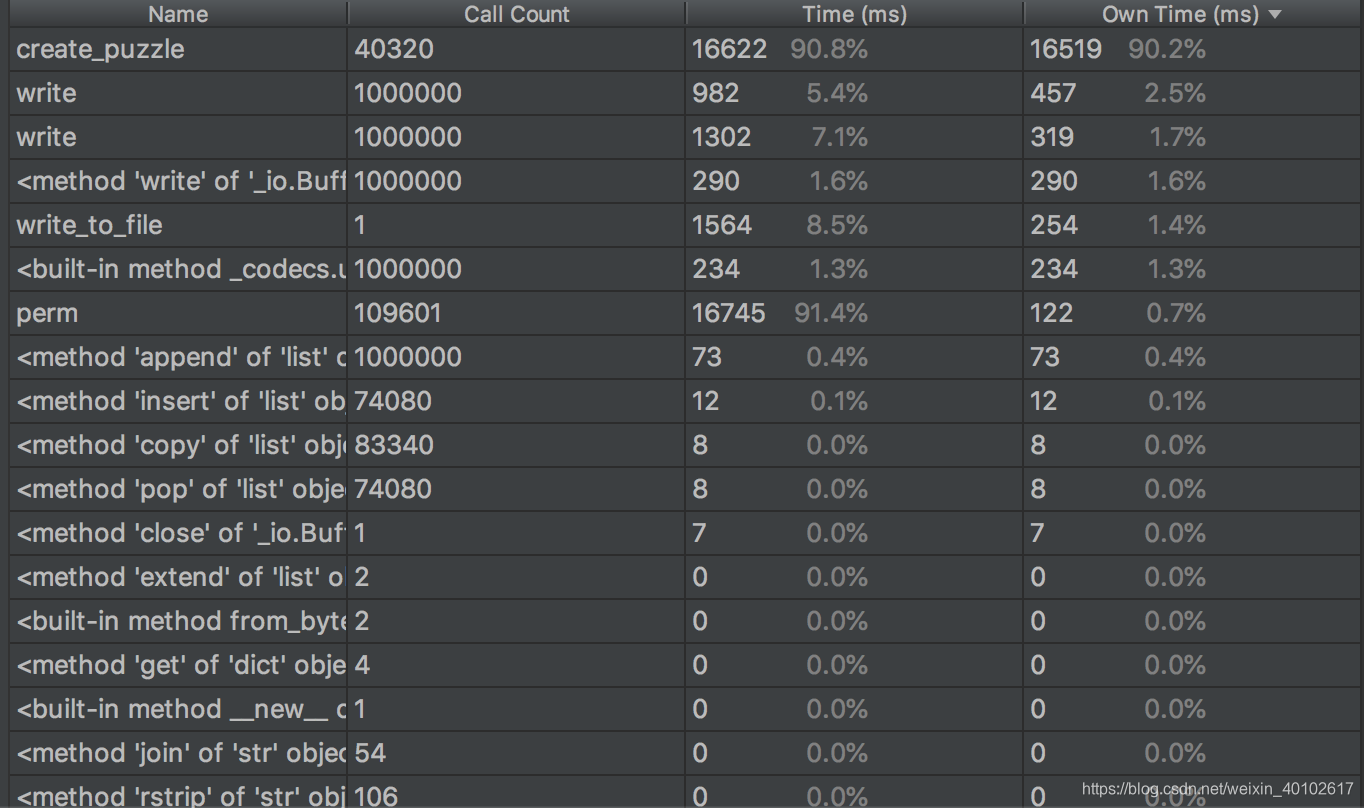Click own time 16519 for create_puzzle
The image size is (1364, 808).
[1066, 49]
